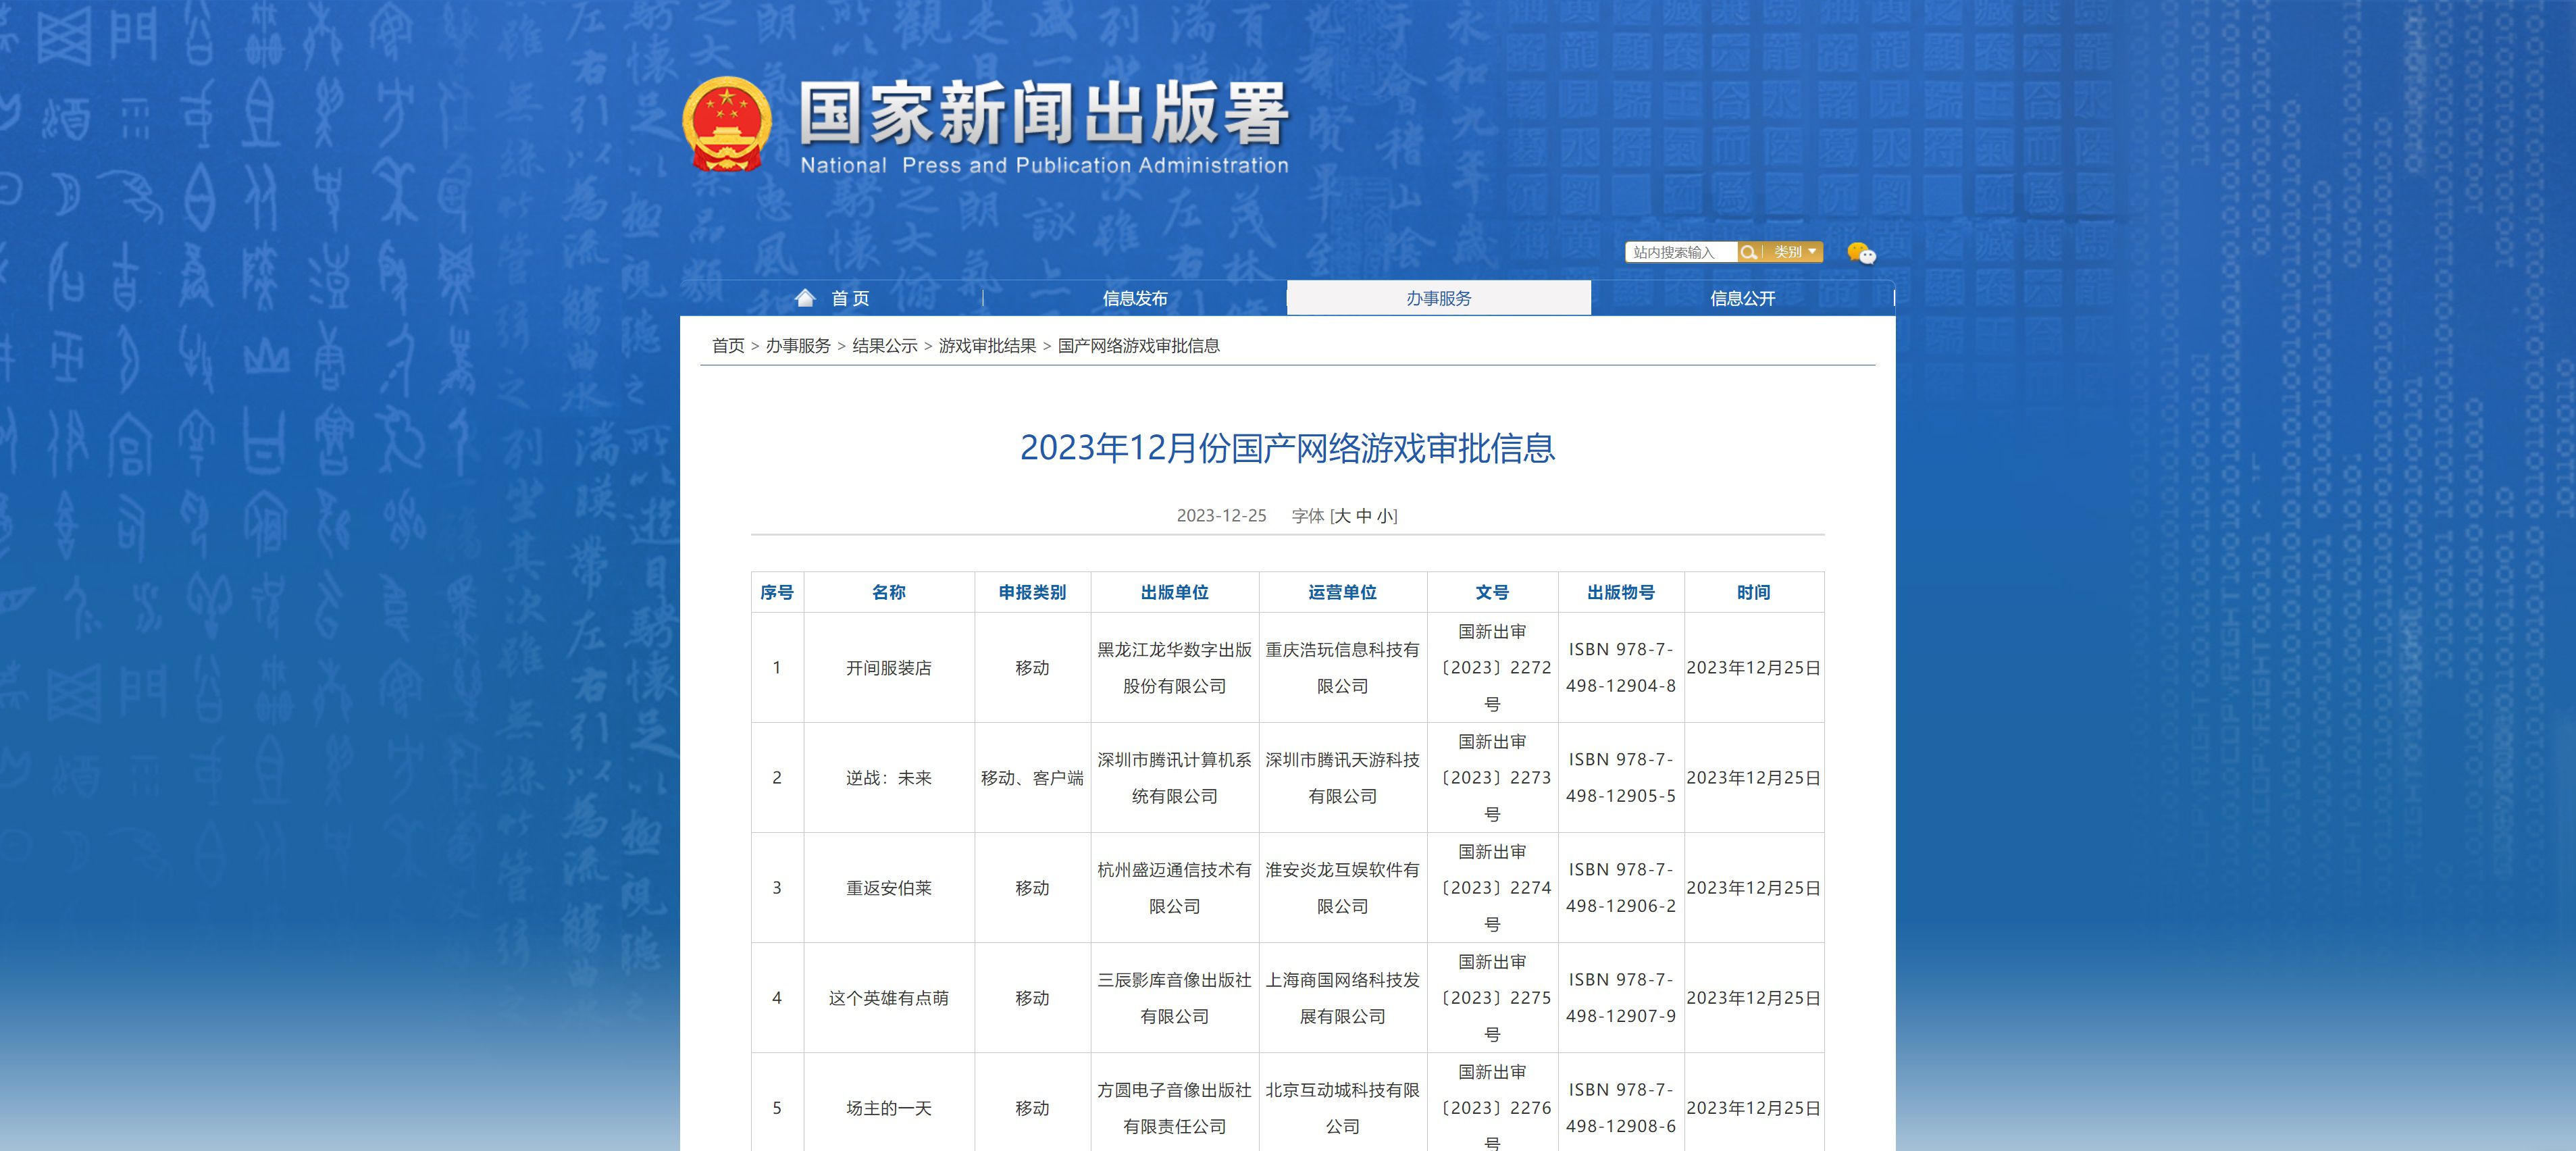Click operator 北京互动城科技有限公司
Viewport: 2576px width, 1151px height.
[x=1342, y=1108]
